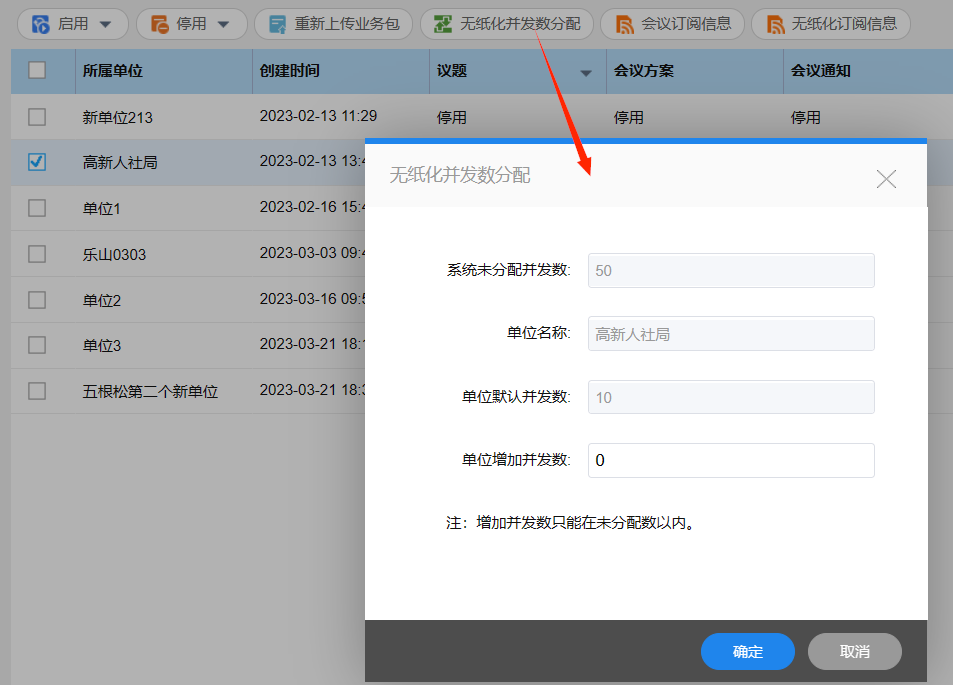
Task: Open the 议题 column filter arrow
Action: 586,73
